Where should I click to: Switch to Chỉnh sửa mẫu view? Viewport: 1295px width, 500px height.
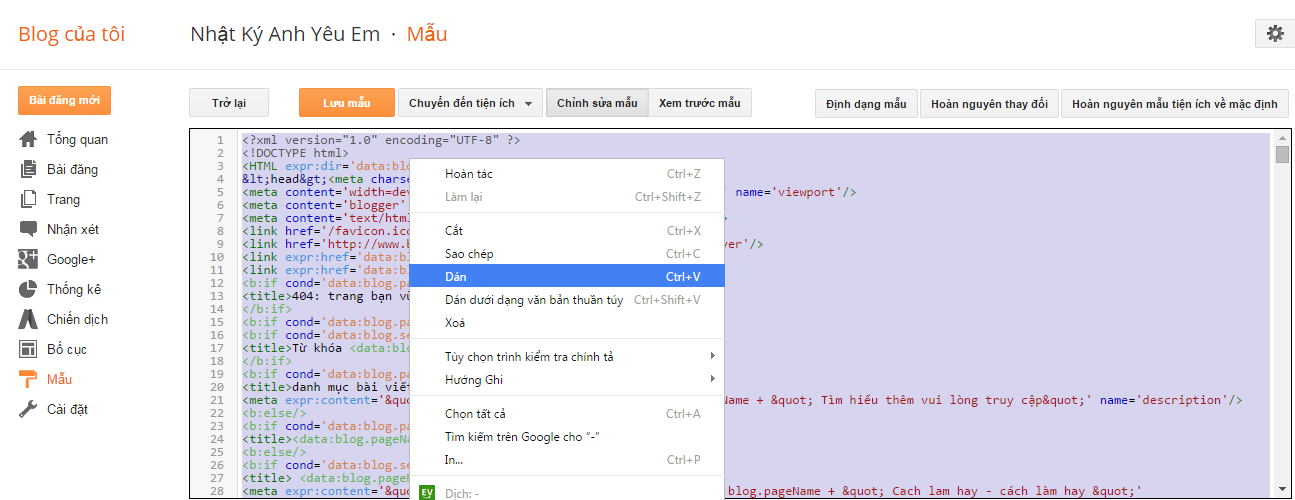597,103
